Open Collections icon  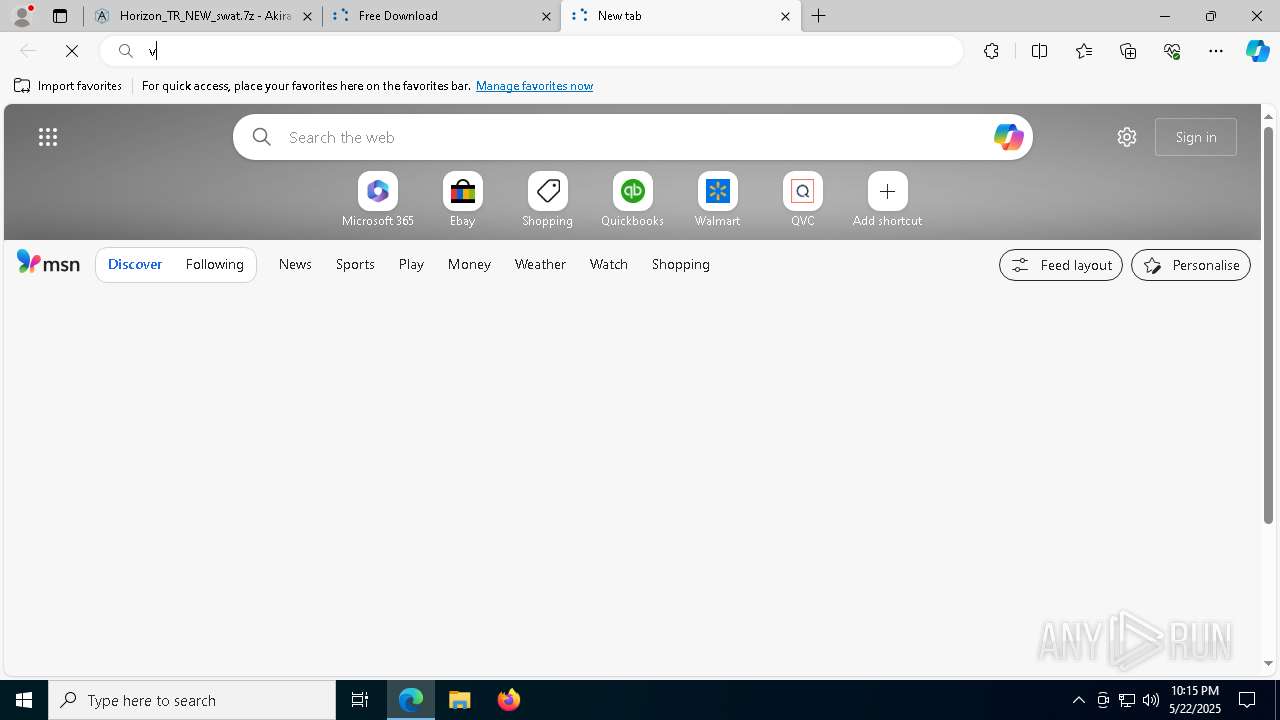[x=1128, y=51]
